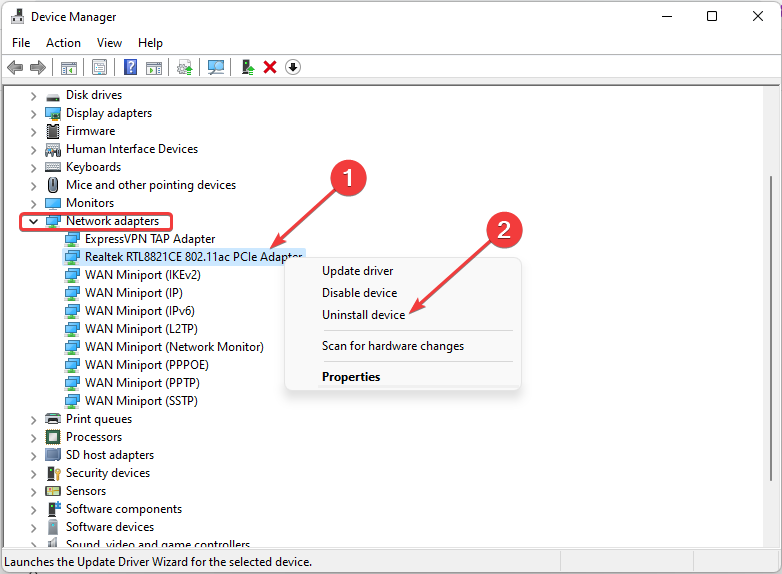
Task: Collapse the Network adapters category
Action: coord(34,221)
